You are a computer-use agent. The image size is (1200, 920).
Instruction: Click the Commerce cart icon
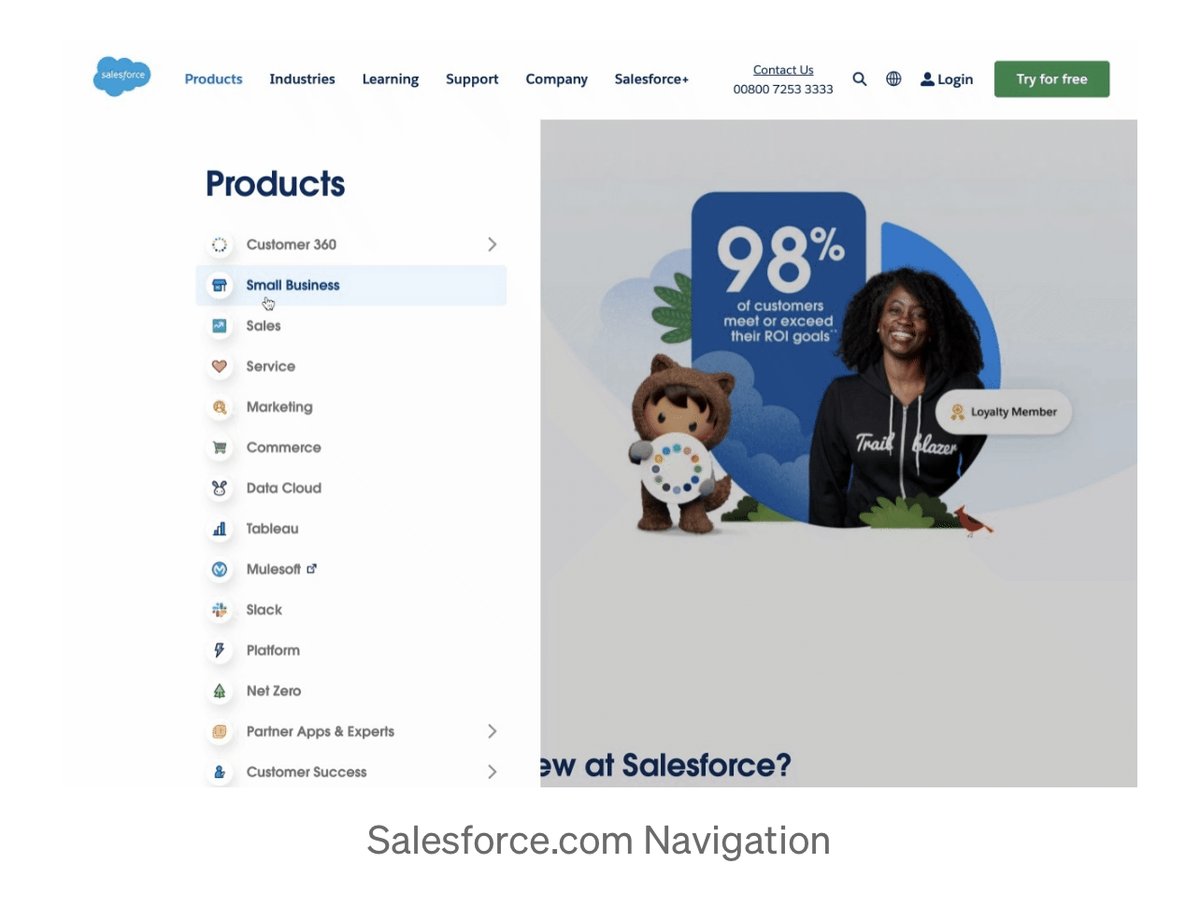219,448
